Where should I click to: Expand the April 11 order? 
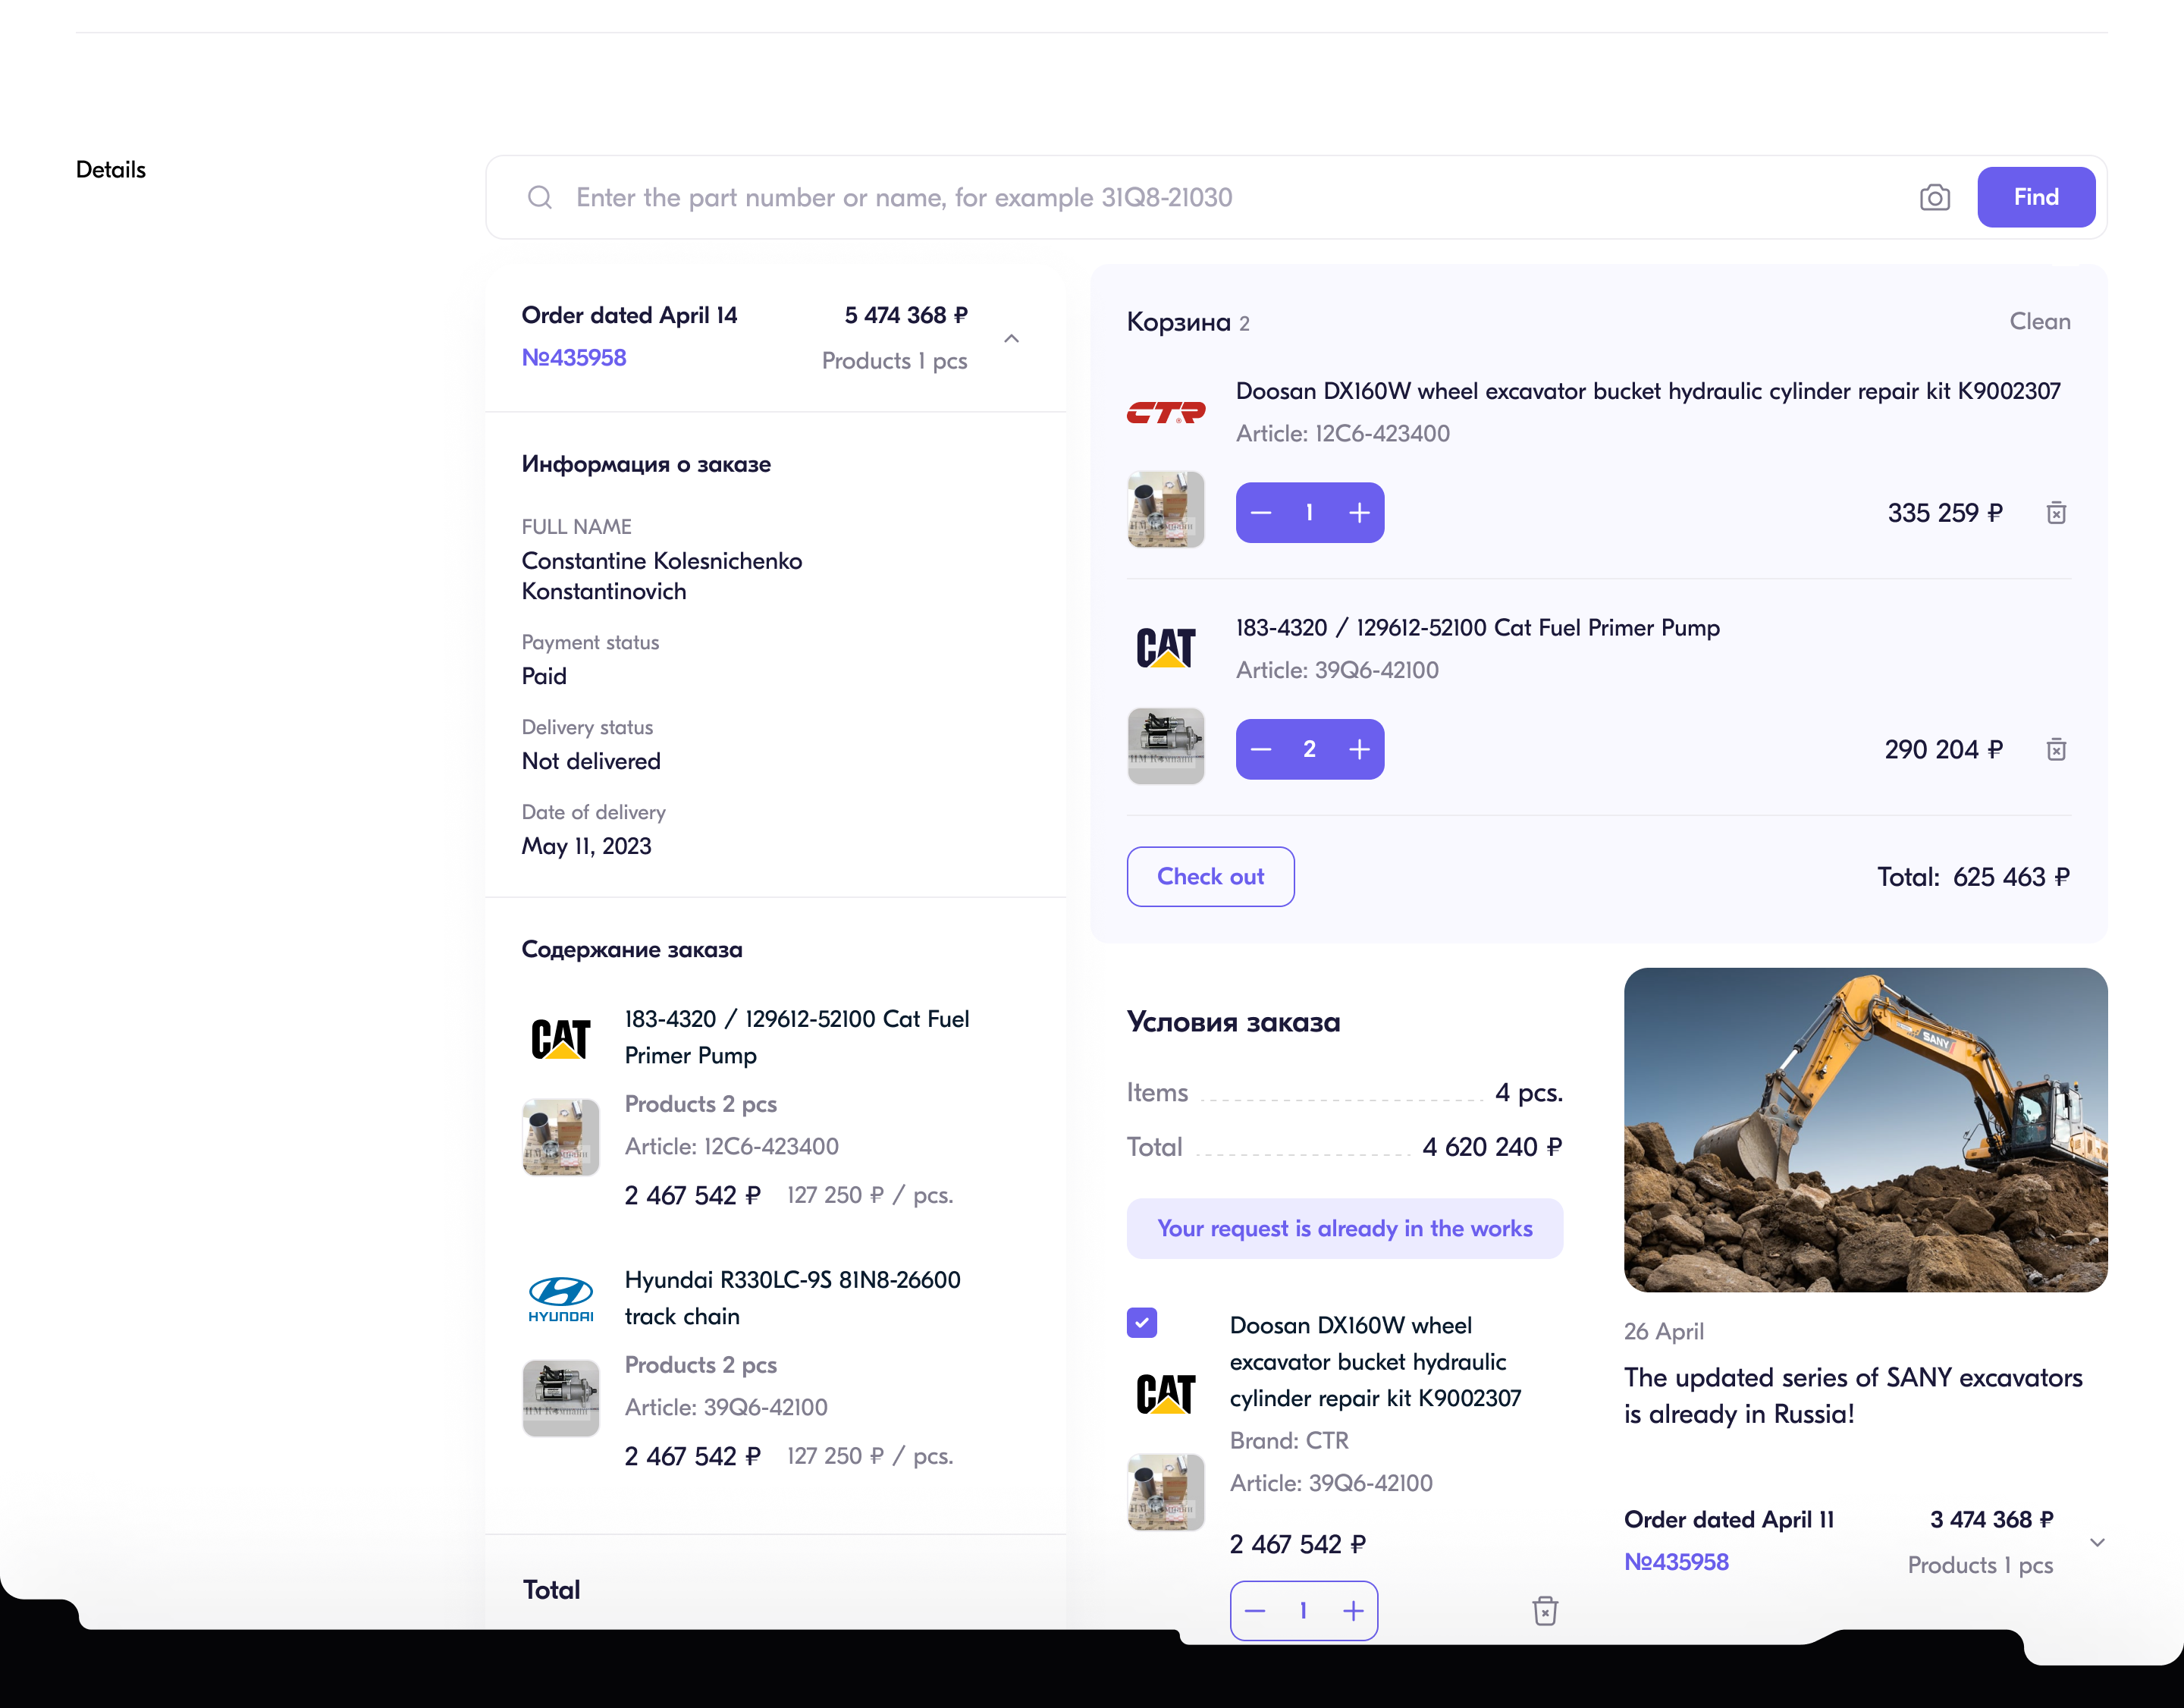pos(2097,1542)
